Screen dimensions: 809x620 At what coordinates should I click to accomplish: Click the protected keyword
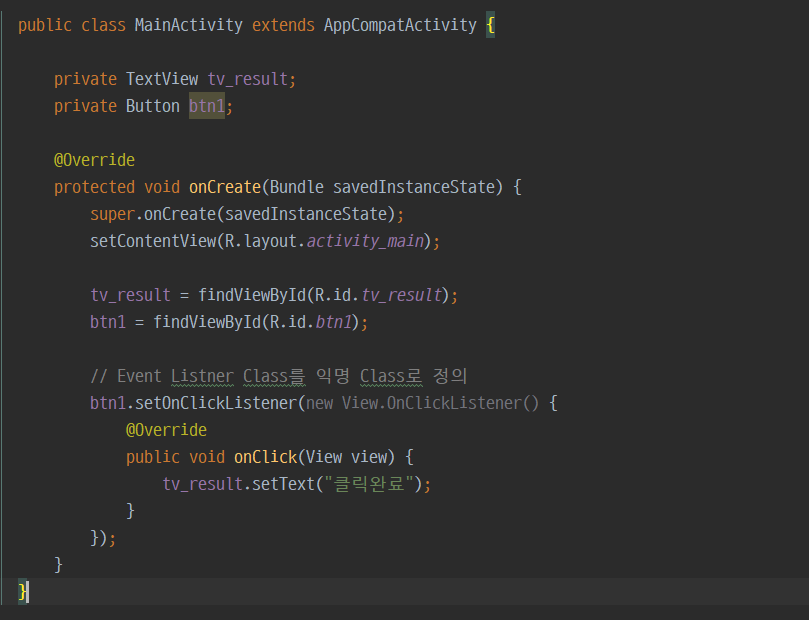[94, 187]
